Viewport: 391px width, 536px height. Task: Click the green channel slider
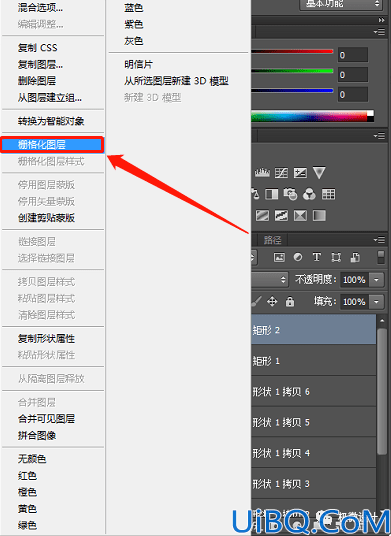point(292,71)
